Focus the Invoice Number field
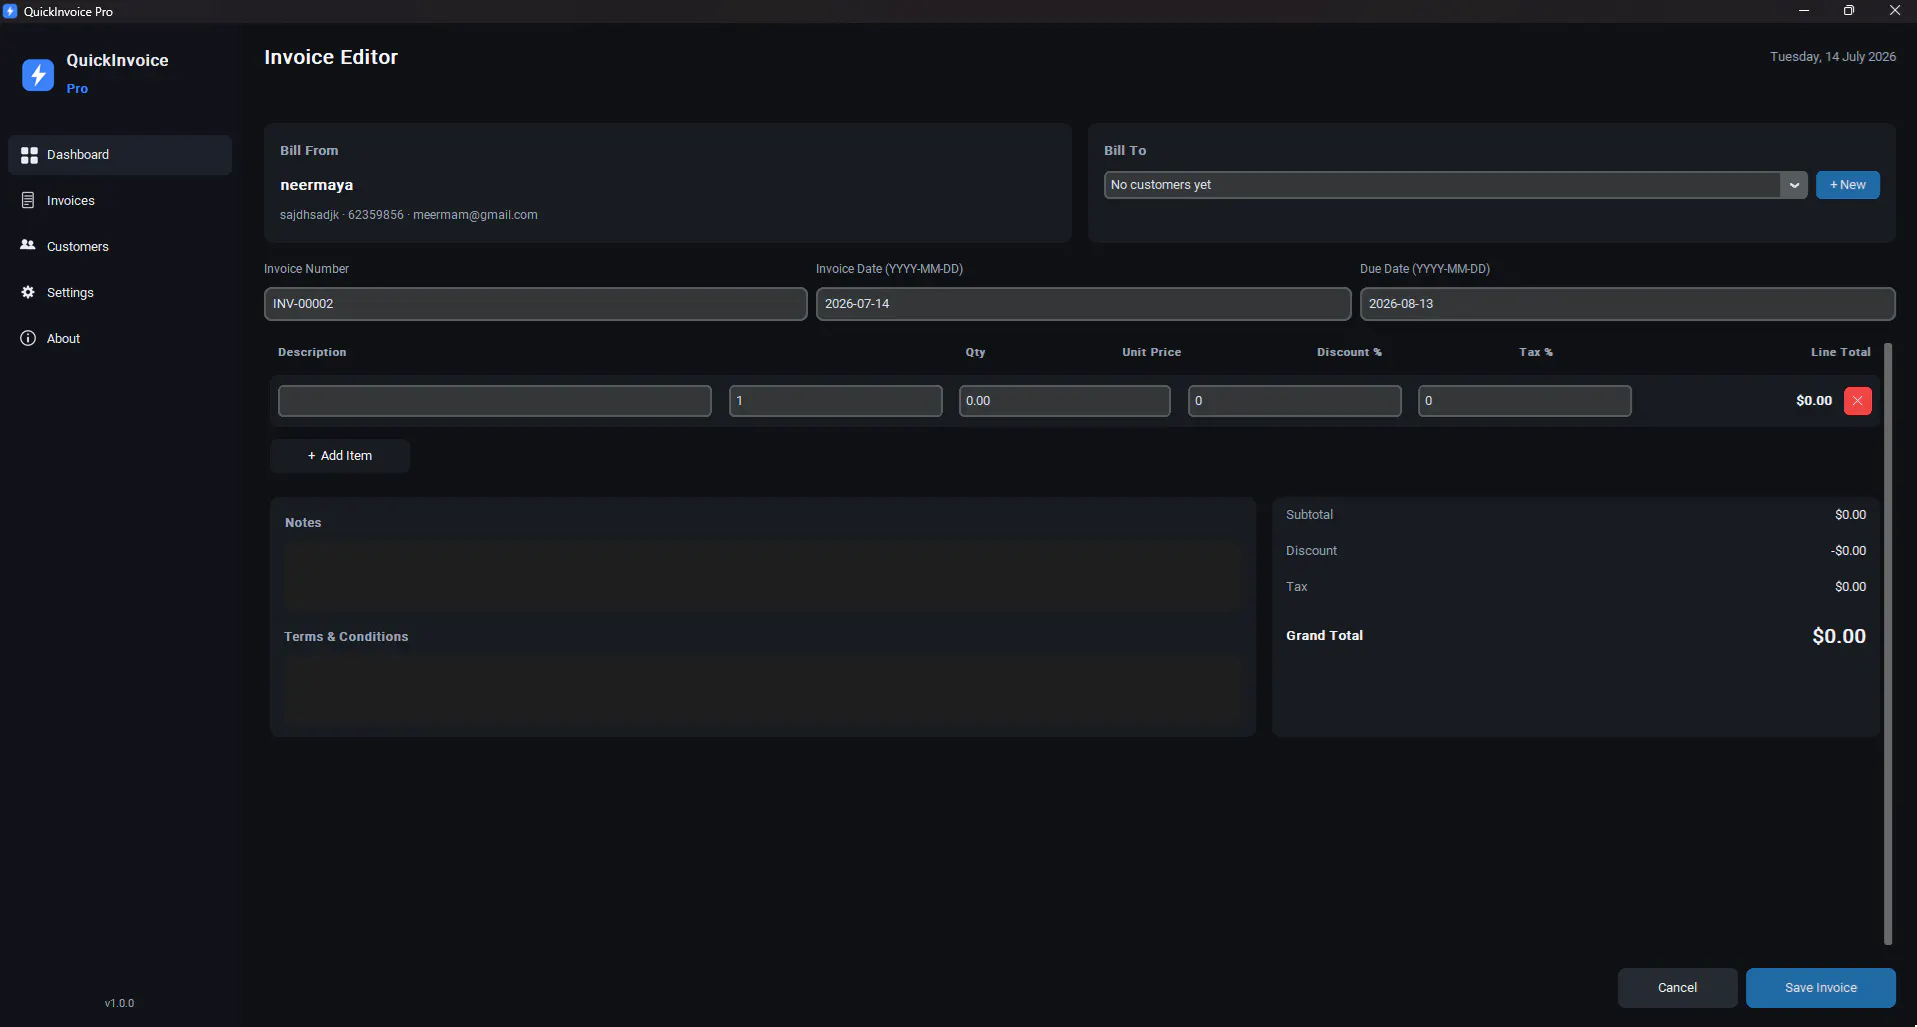 click(x=535, y=304)
